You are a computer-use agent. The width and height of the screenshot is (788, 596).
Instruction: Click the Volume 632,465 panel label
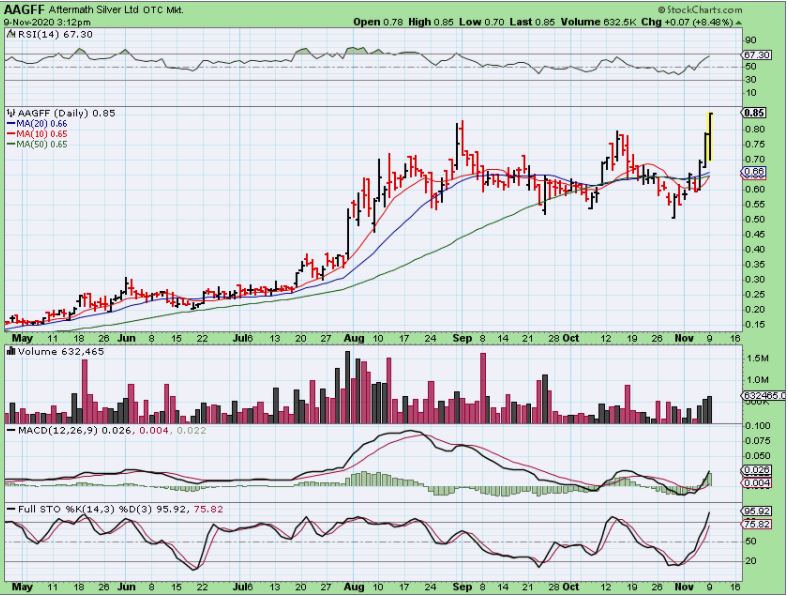pyautogui.click(x=61, y=351)
